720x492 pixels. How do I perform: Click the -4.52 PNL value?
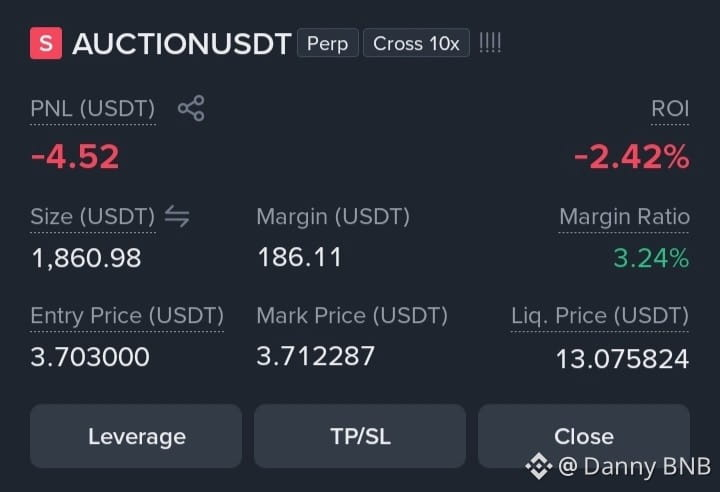(x=75, y=157)
